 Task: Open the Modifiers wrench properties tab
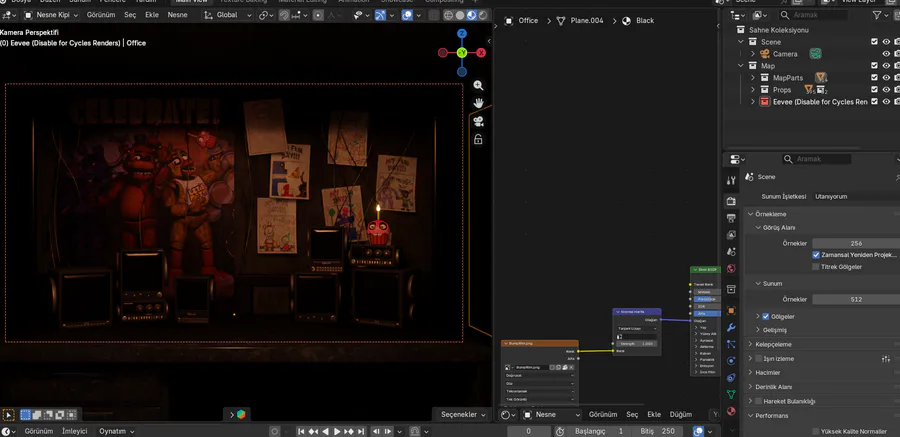click(x=731, y=328)
